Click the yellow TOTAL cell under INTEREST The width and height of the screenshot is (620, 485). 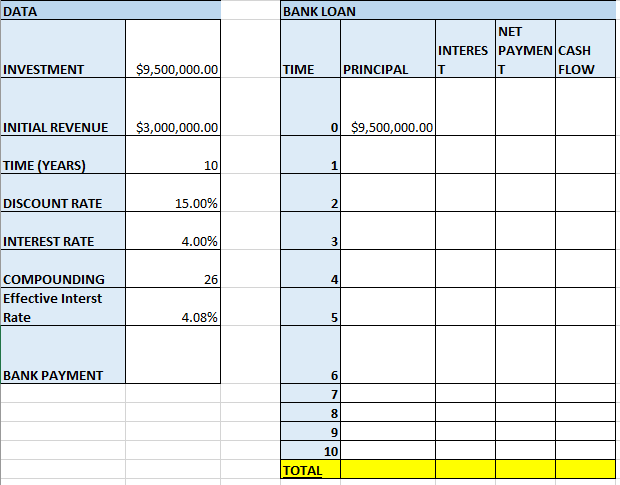(465, 469)
